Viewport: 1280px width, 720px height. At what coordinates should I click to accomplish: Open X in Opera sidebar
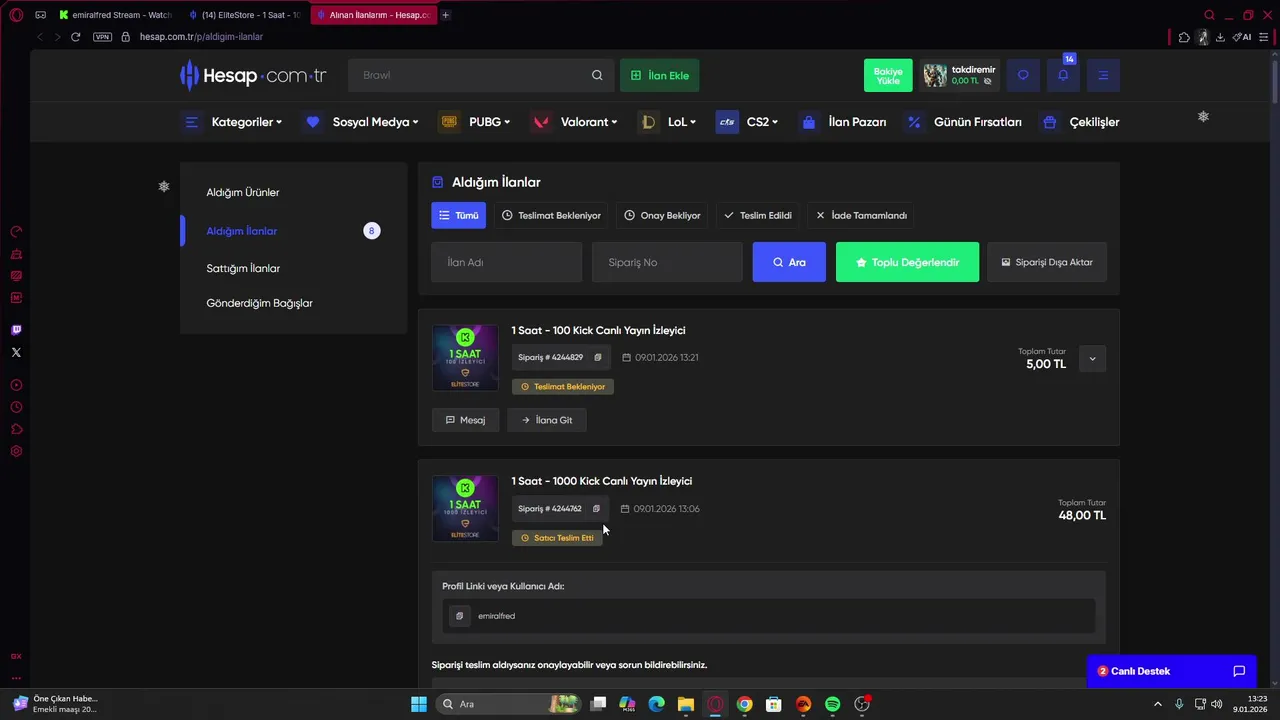[16, 352]
